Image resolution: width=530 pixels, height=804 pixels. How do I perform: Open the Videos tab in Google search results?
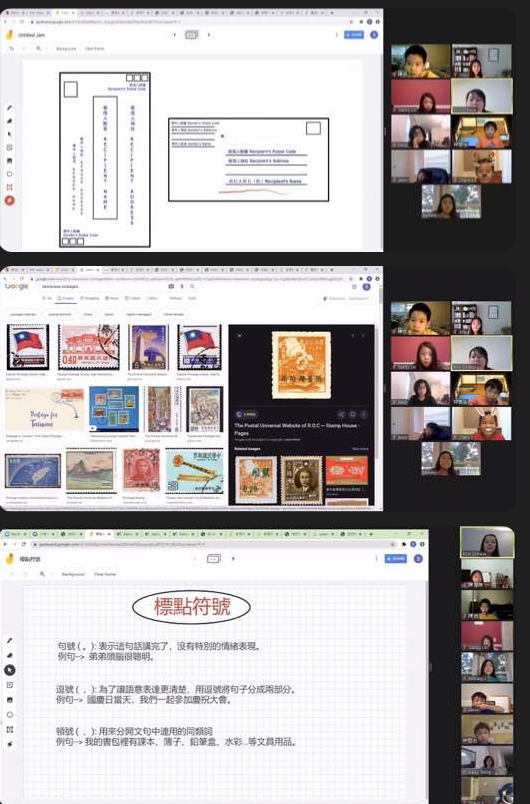(134, 298)
